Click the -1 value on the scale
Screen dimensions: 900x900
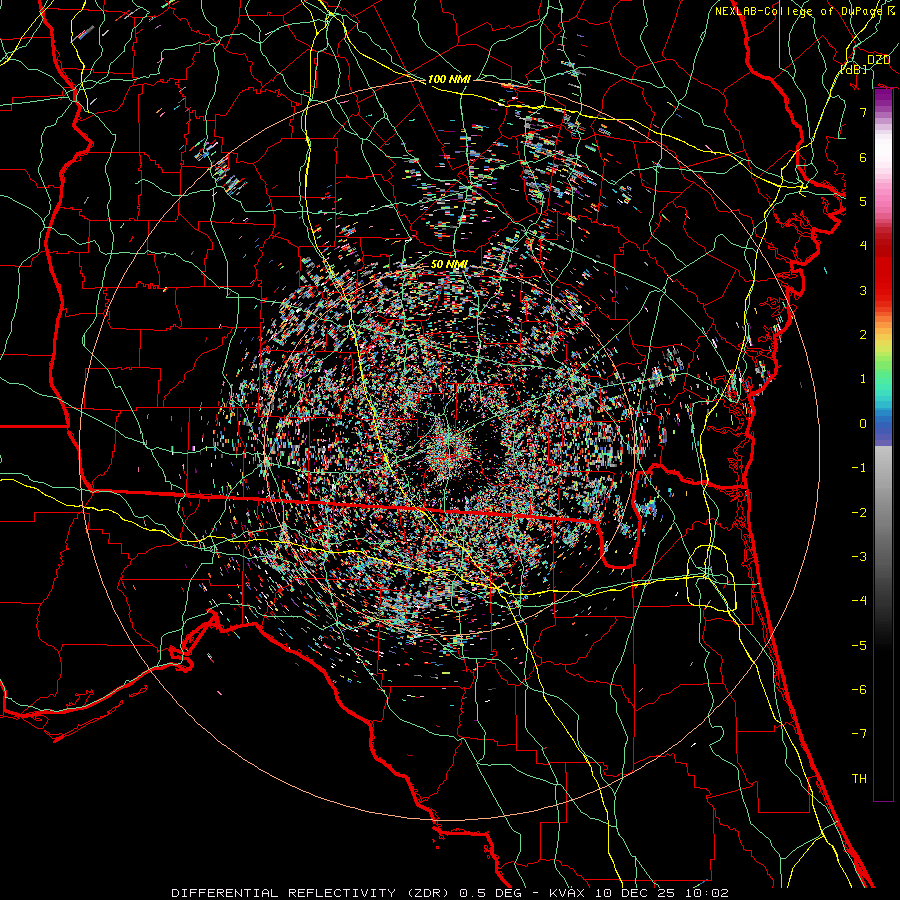859,468
